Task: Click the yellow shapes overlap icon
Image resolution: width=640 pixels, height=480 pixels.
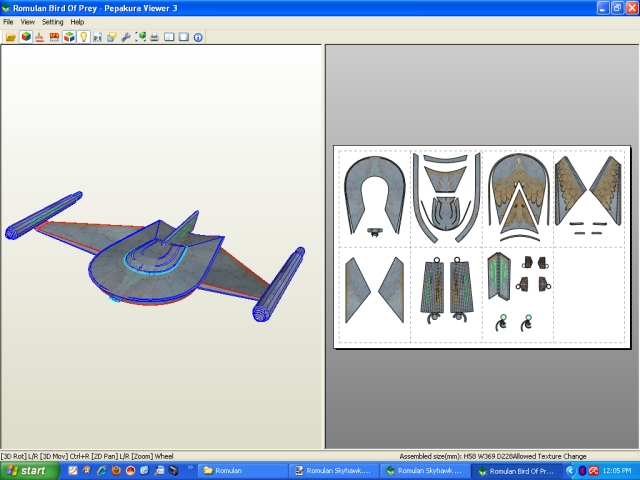Action: coord(111,37)
